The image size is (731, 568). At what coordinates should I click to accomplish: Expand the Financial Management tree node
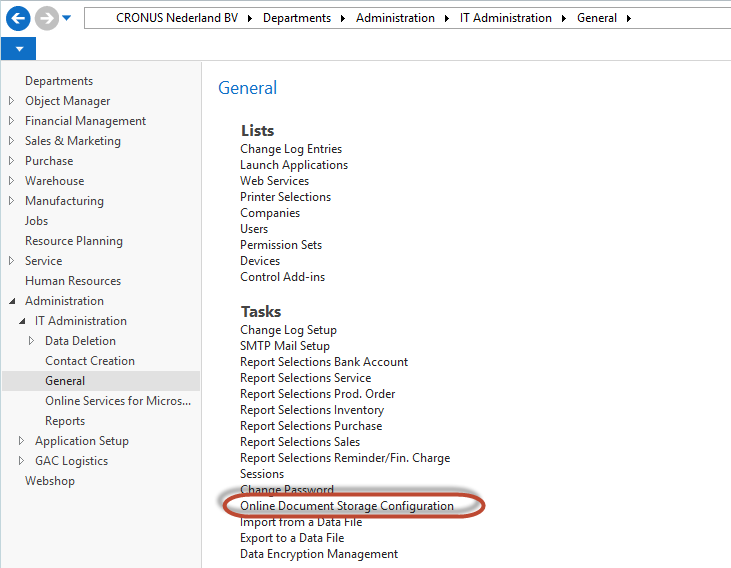(11, 121)
